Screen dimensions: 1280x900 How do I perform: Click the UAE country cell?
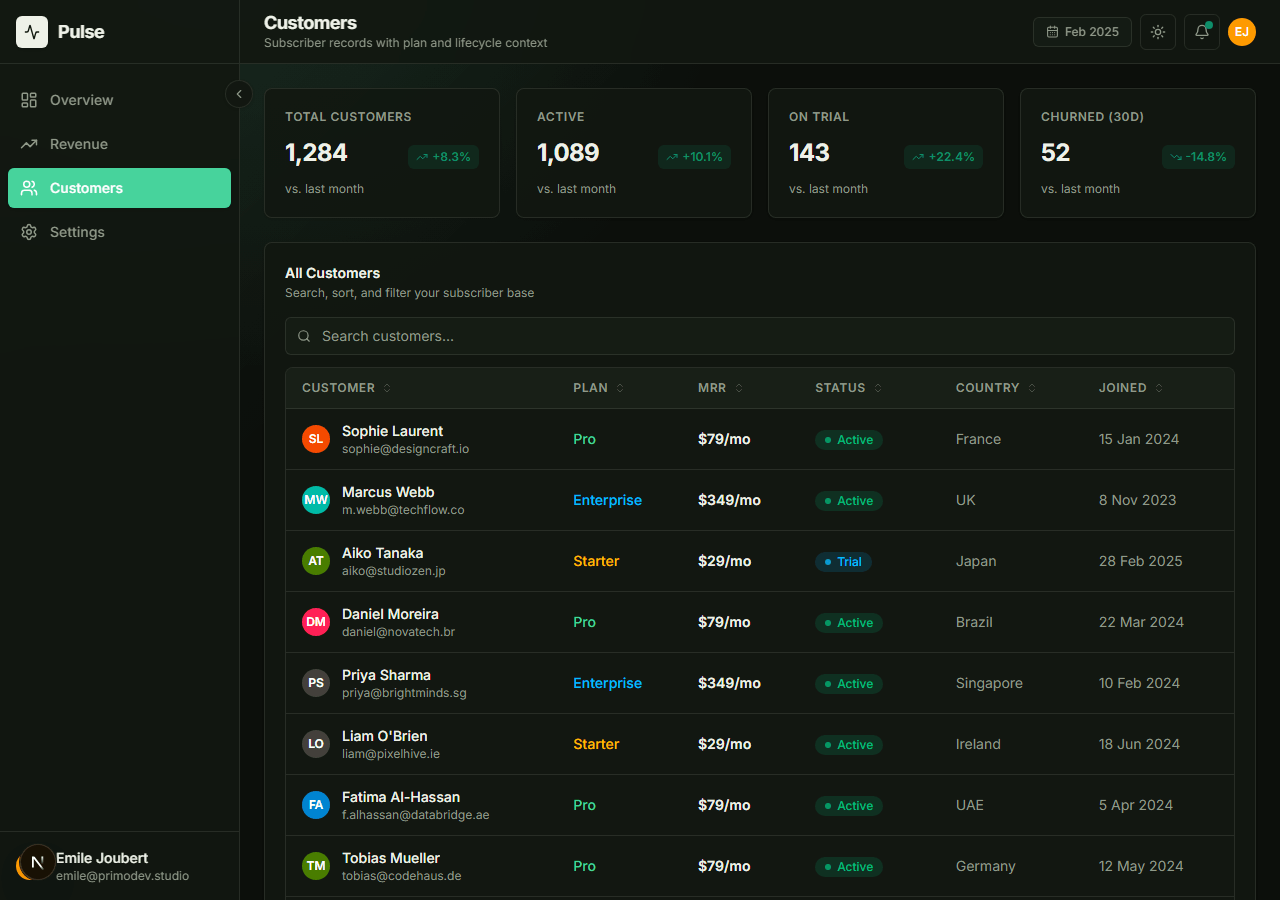tap(970, 805)
